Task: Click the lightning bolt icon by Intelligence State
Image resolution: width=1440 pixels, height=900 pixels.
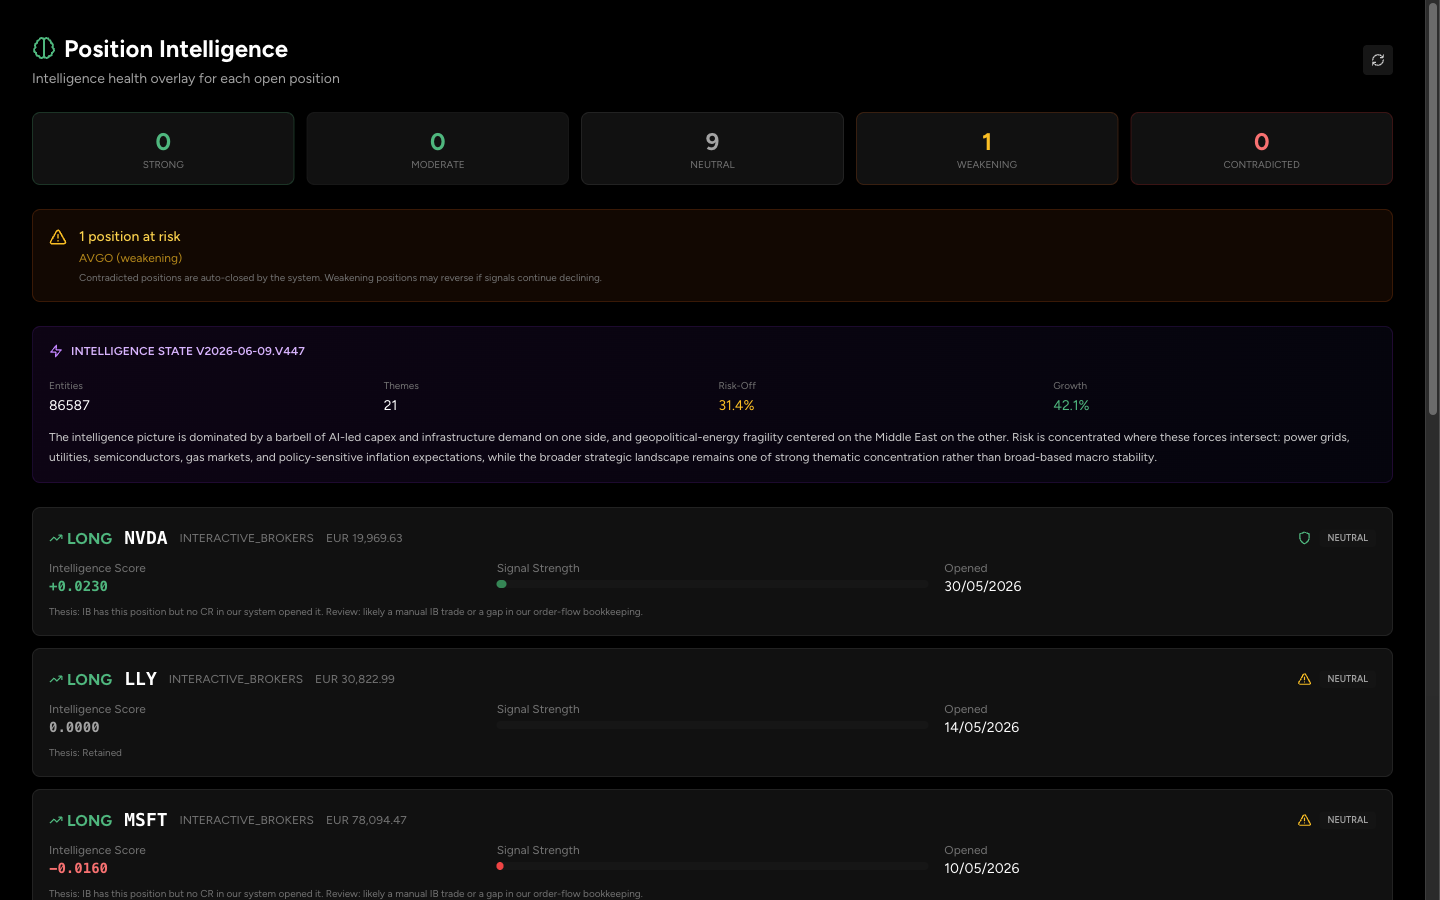Action: (x=56, y=351)
